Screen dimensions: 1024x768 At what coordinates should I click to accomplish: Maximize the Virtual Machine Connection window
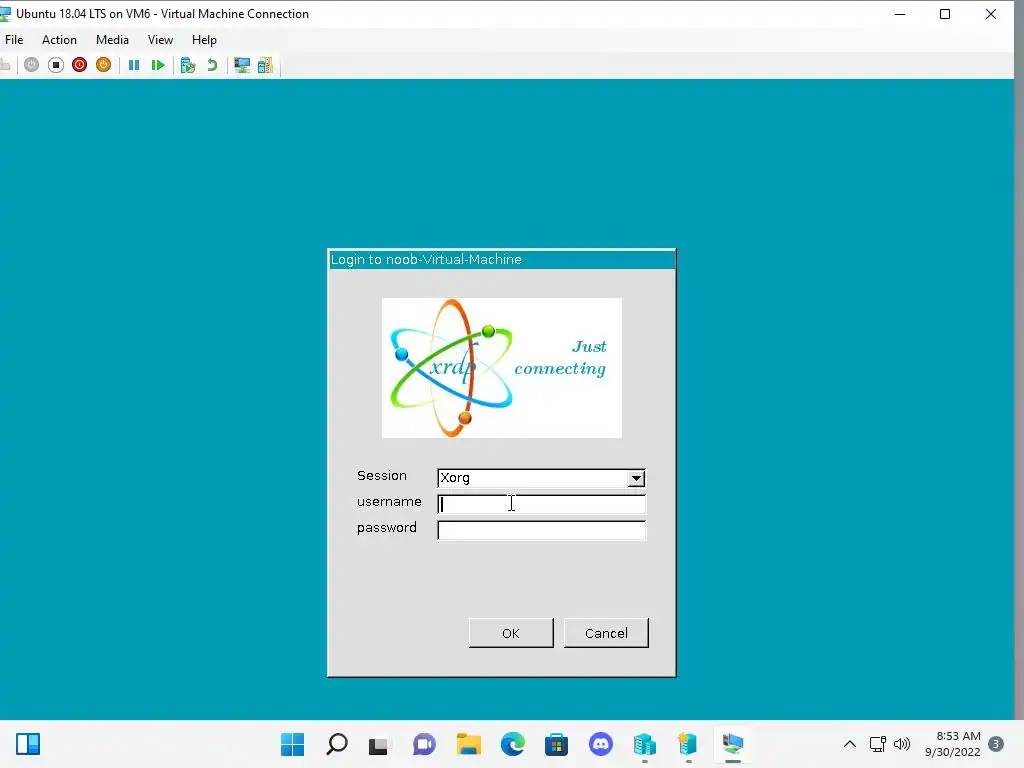point(944,14)
